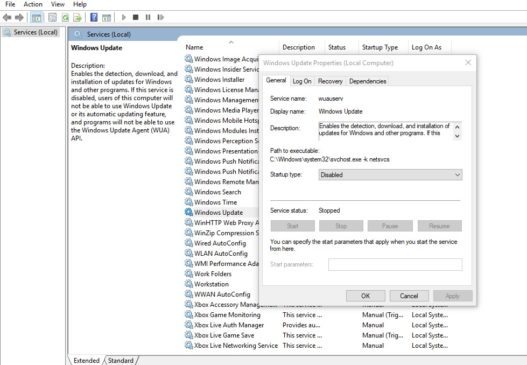Click the Start parameters input field

(x=395, y=265)
